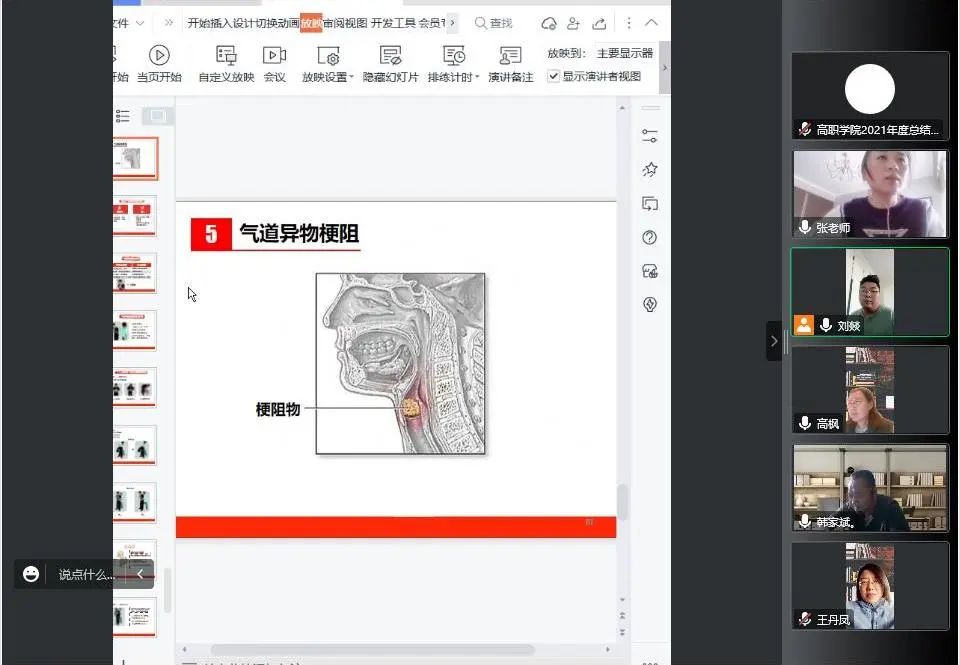
Task: Open the emoji picker in chat bar
Action: (31, 574)
